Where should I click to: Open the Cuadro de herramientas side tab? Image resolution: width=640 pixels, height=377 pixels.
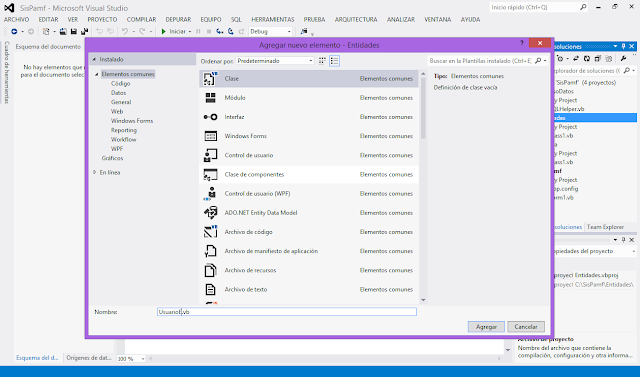pyautogui.click(x=7, y=72)
